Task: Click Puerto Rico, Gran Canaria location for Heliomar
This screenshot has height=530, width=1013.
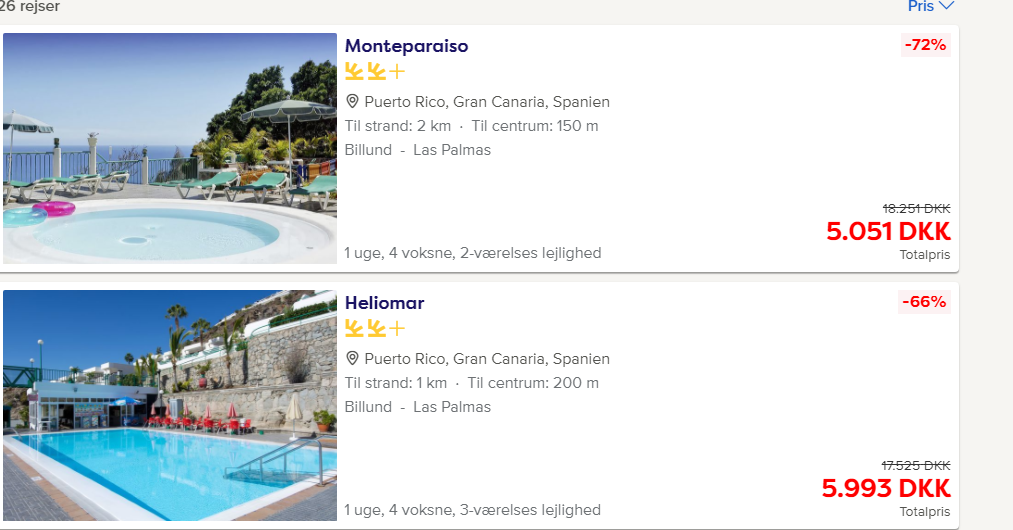Action: pyautogui.click(x=487, y=359)
